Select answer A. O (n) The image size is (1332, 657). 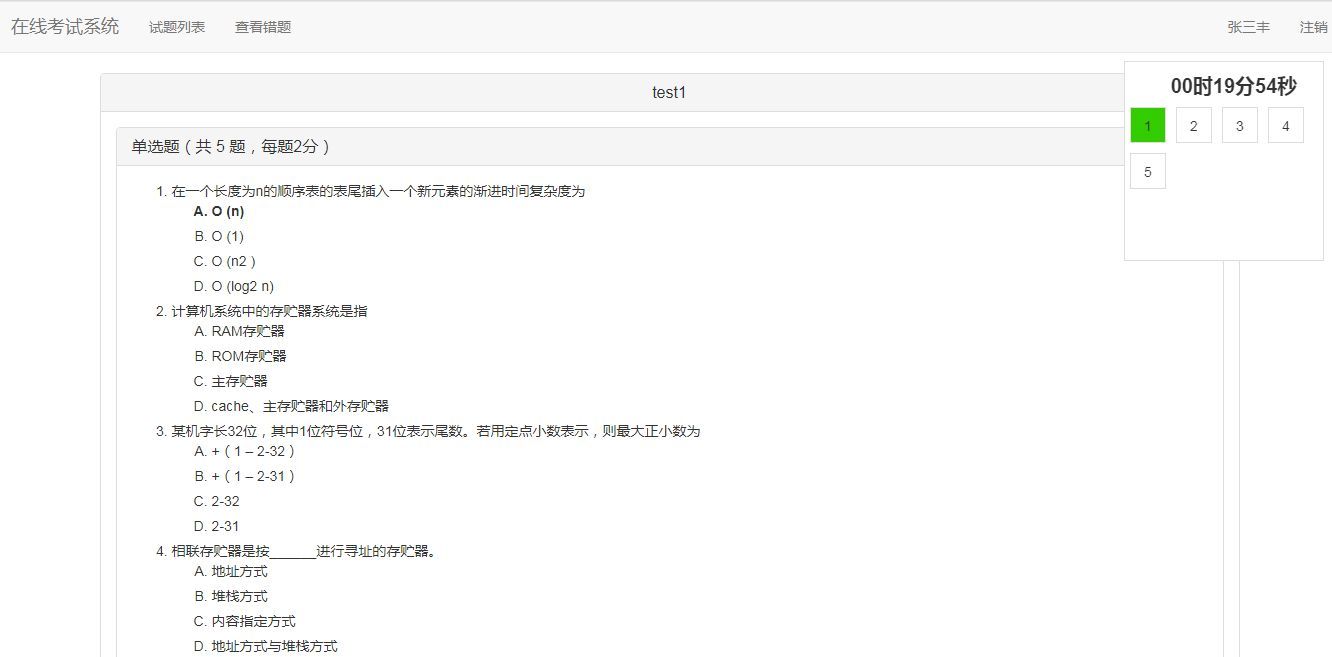[x=219, y=211]
